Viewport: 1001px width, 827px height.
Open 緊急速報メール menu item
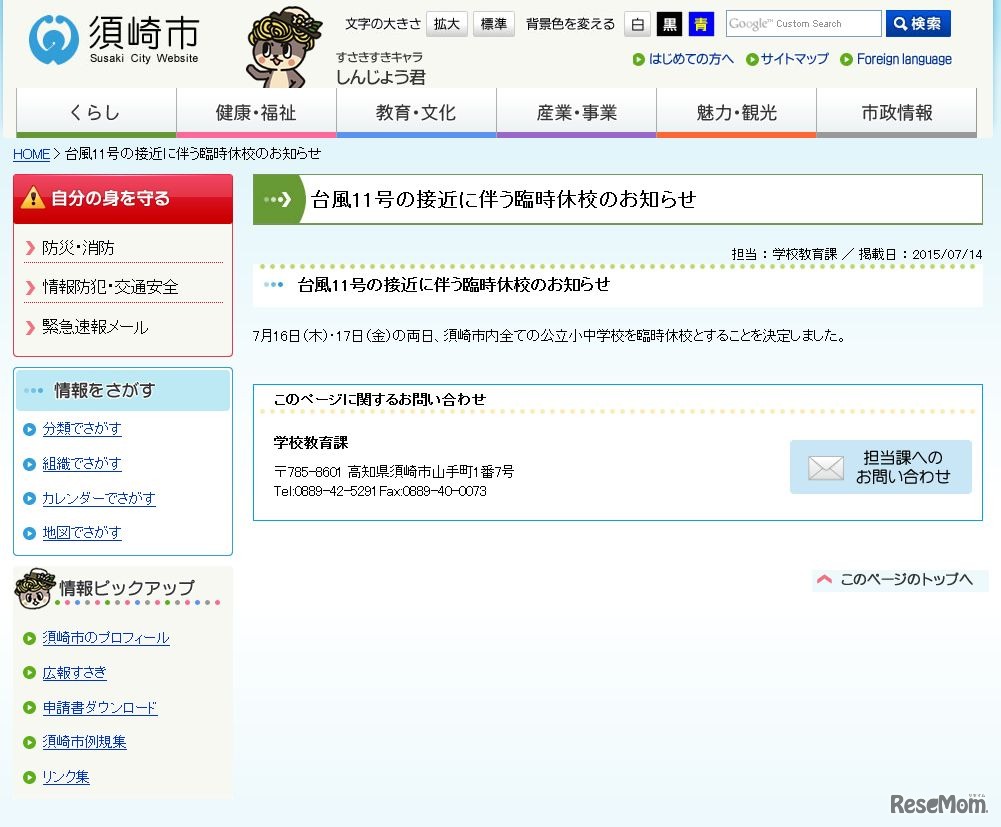coord(95,327)
